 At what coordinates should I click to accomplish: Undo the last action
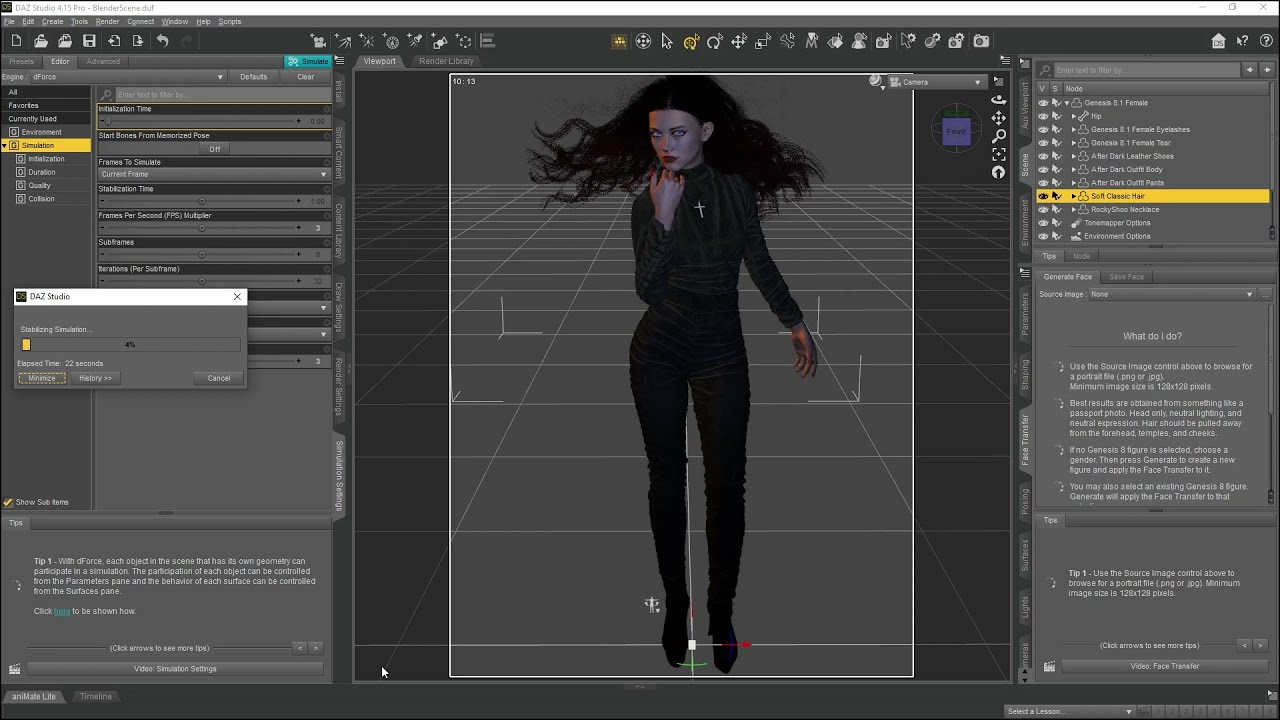[162, 41]
